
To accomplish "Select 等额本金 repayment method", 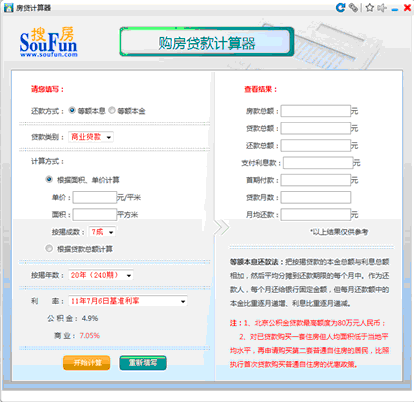I will coord(112,110).
